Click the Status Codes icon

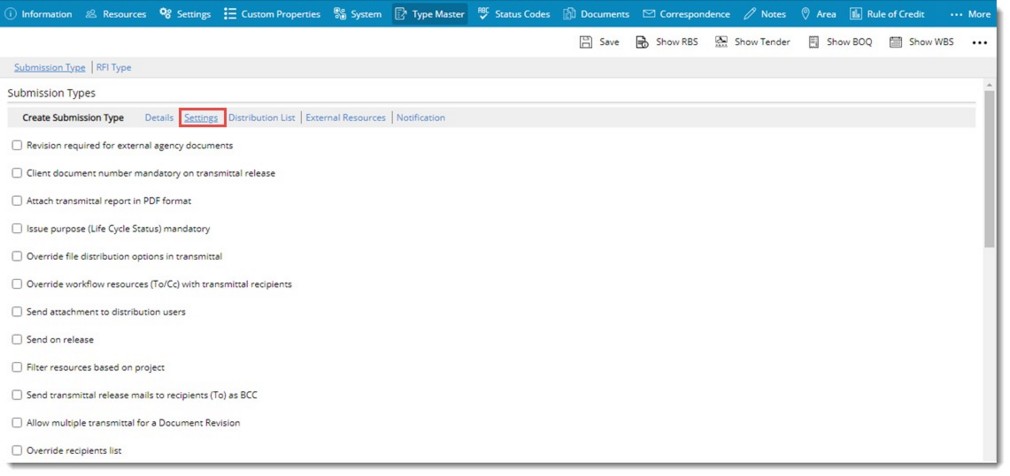tap(484, 14)
